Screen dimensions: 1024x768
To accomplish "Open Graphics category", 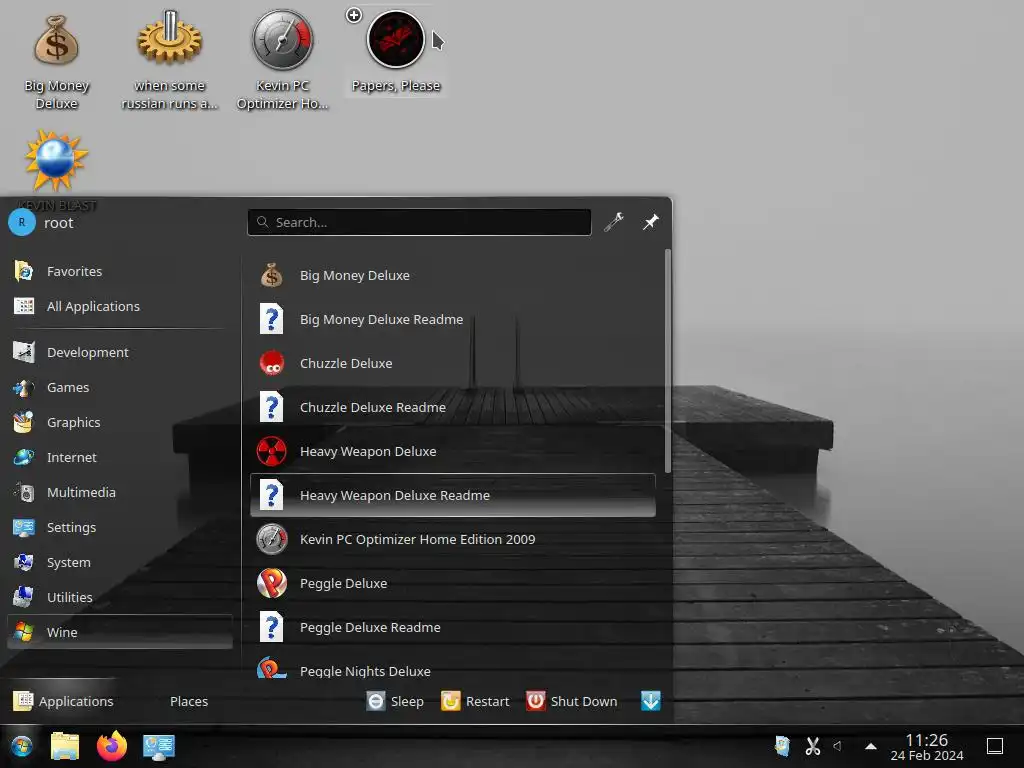I will [119, 423].
